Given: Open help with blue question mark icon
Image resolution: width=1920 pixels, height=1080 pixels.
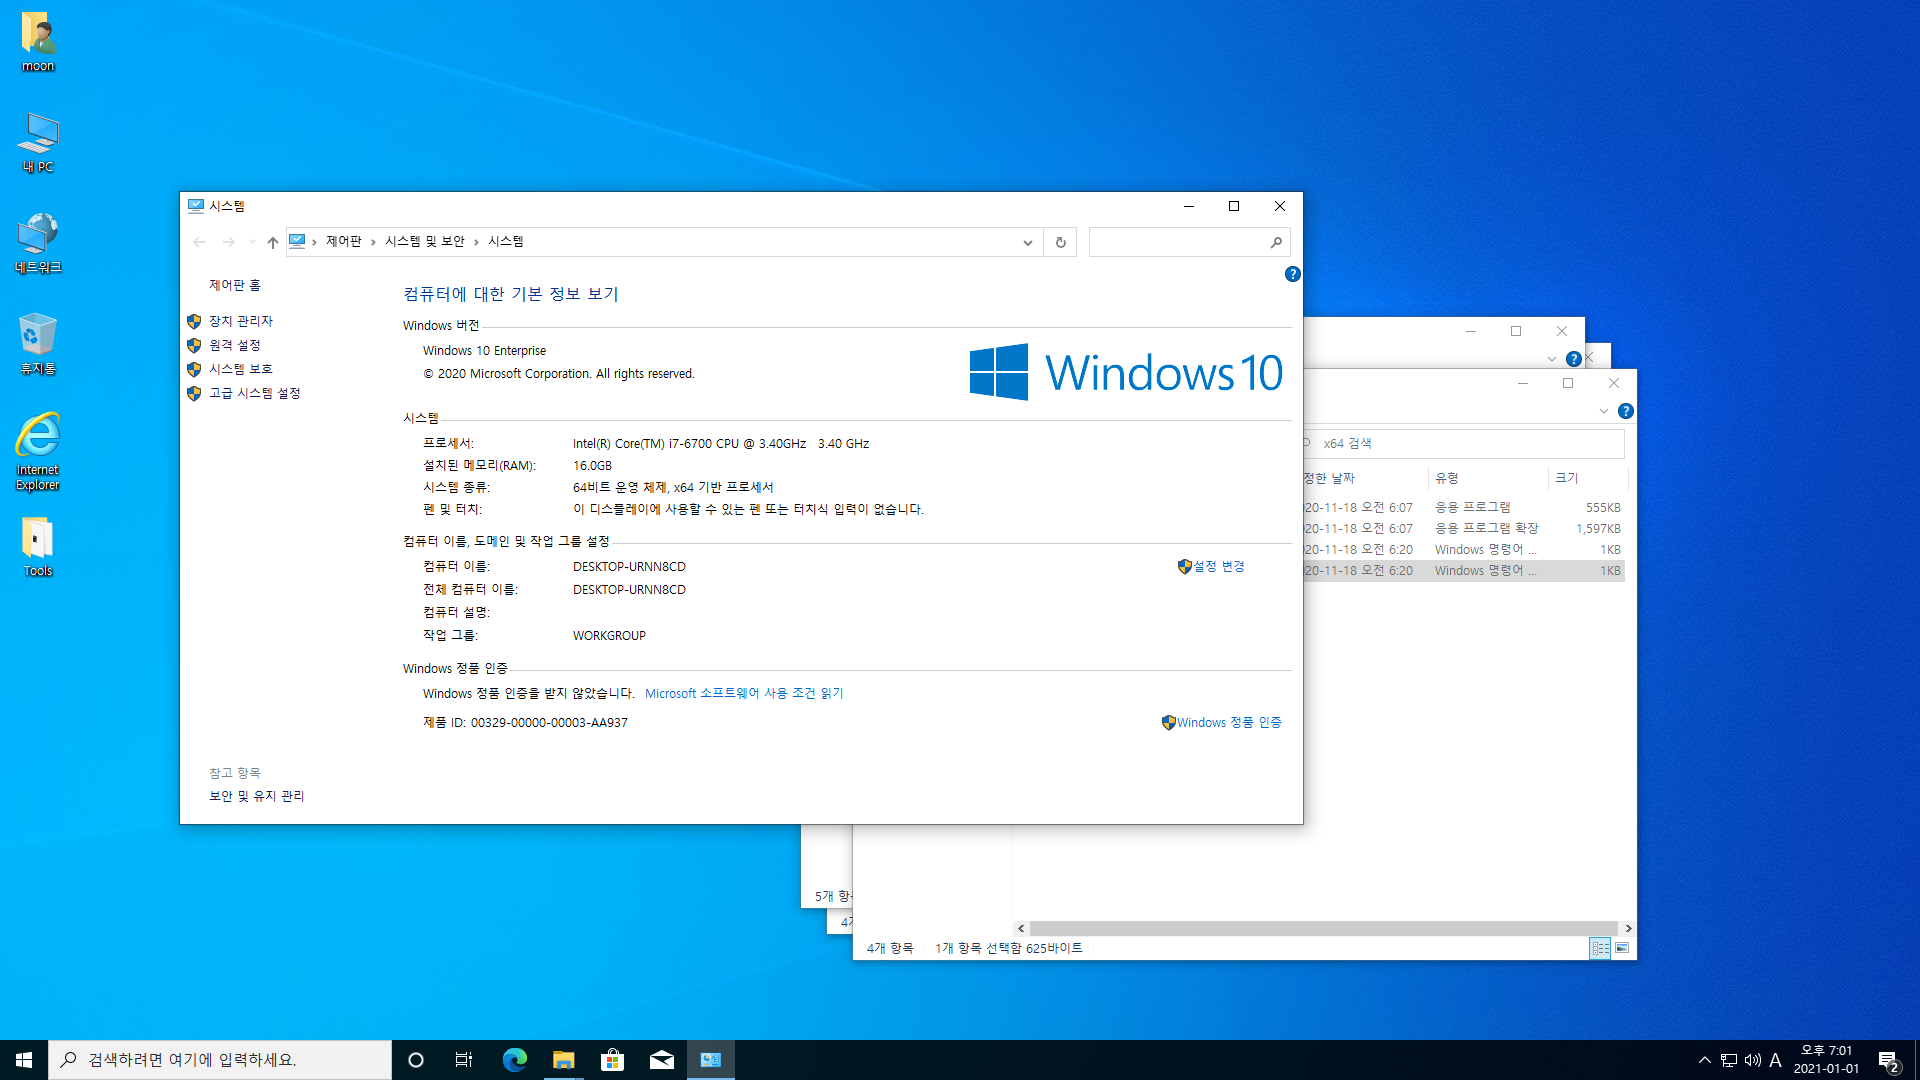Looking at the screenshot, I should 1292,274.
